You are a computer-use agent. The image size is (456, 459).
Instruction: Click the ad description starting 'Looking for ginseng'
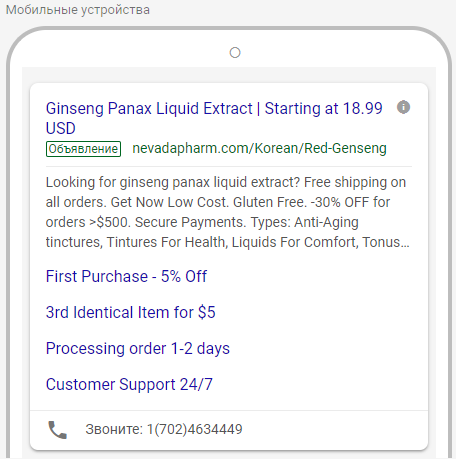228,212
